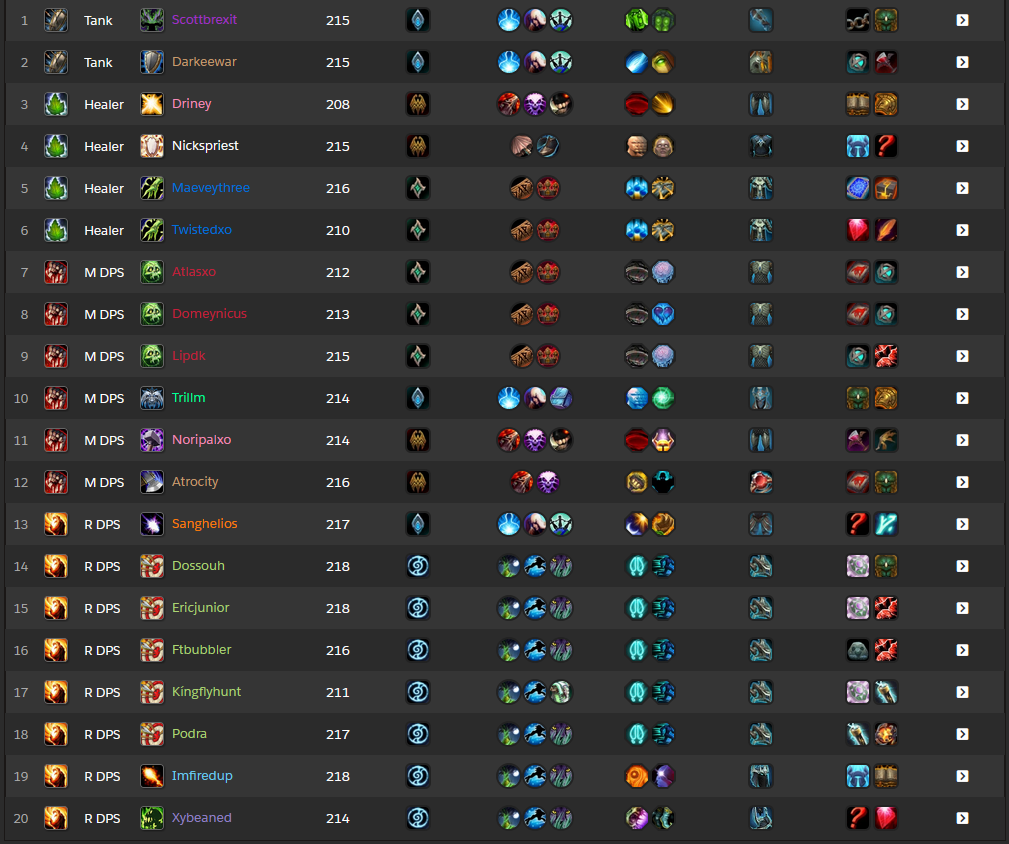The image size is (1009, 844).
Task: Click Nickspriest's priest class icon
Action: pos(152,146)
